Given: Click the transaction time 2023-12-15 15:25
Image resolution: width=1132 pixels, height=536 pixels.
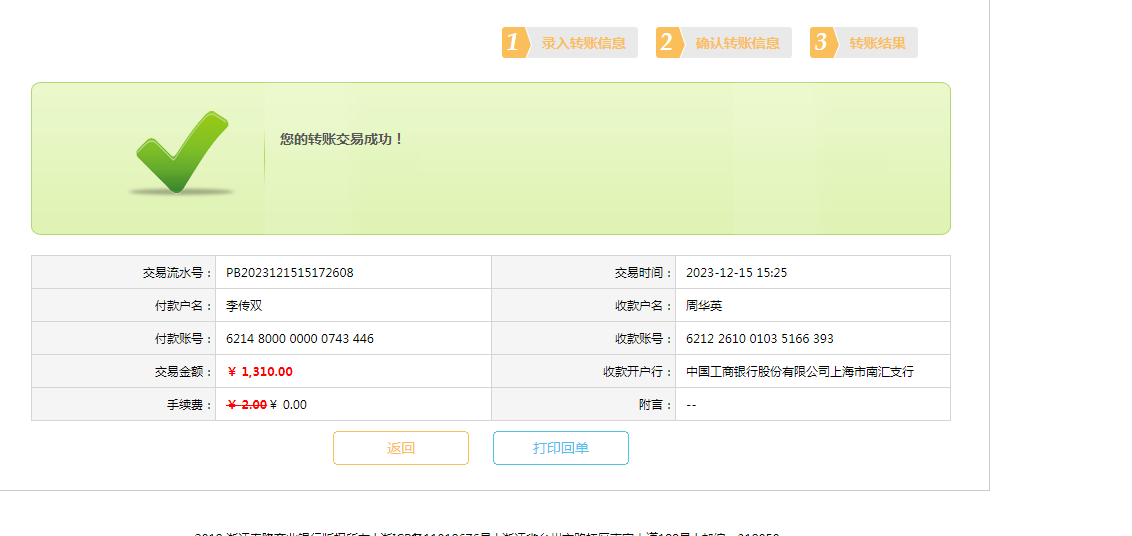Looking at the screenshot, I should 736,273.
